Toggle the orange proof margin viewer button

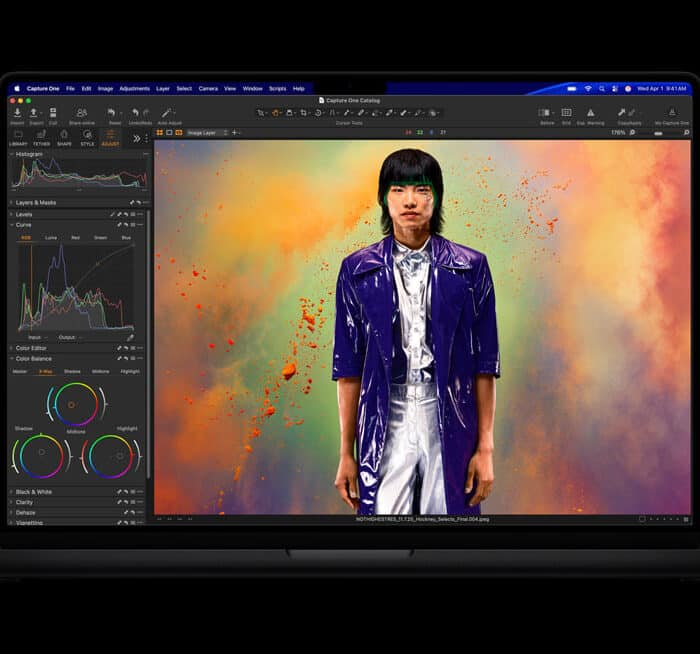click(179, 133)
